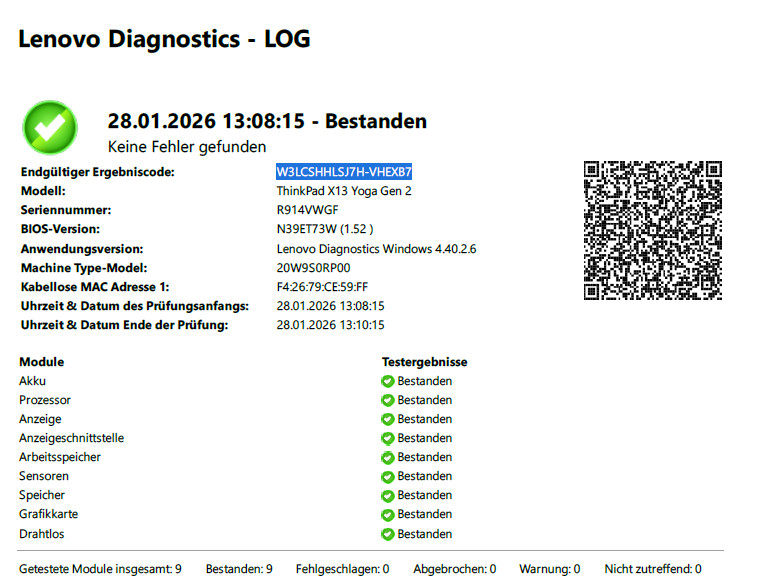Select the Akku module row name
767x586 pixels.
(32, 381)
